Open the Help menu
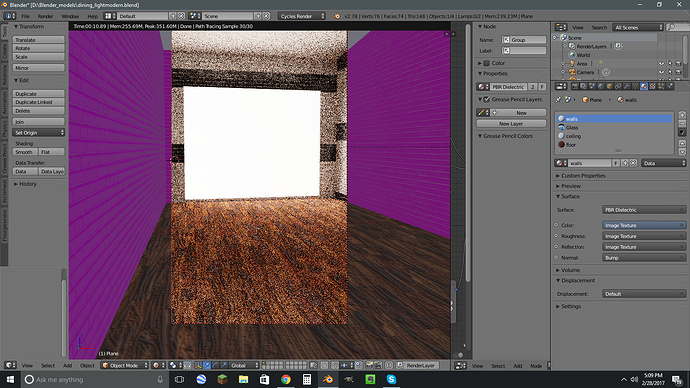The width and height of the screenshot is (690, 388). (x=92, y=16)
